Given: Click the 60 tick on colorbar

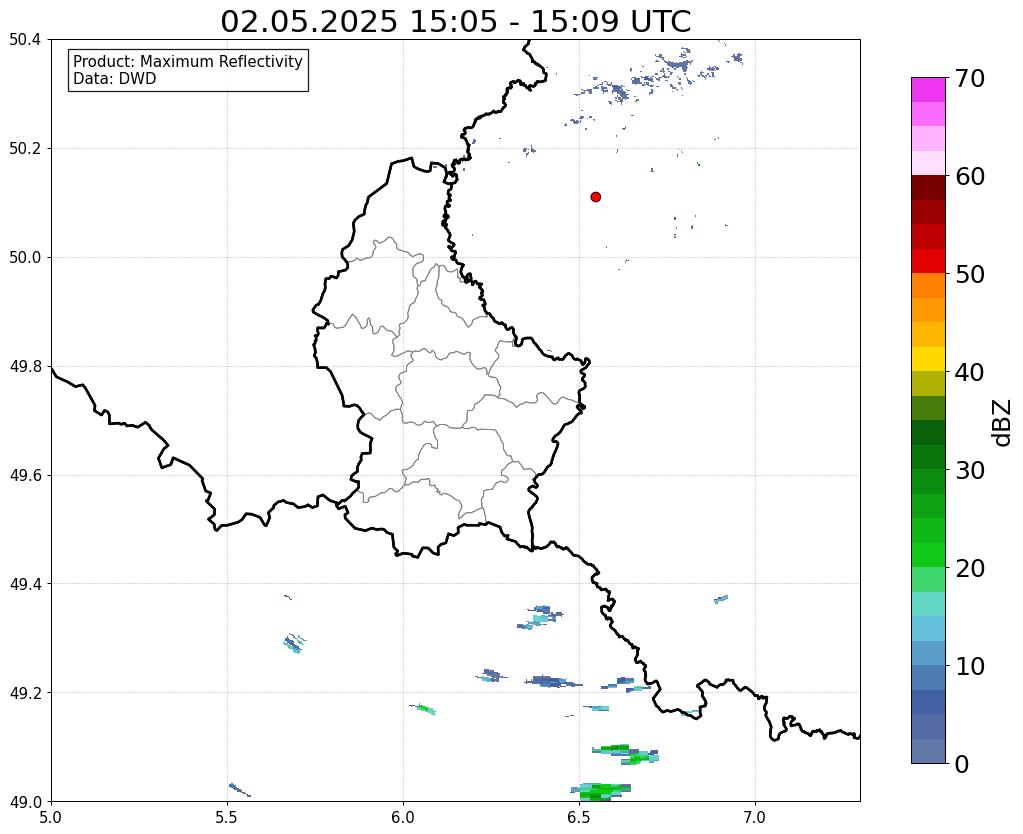Looking at the screenshot, I should [970, 176].
